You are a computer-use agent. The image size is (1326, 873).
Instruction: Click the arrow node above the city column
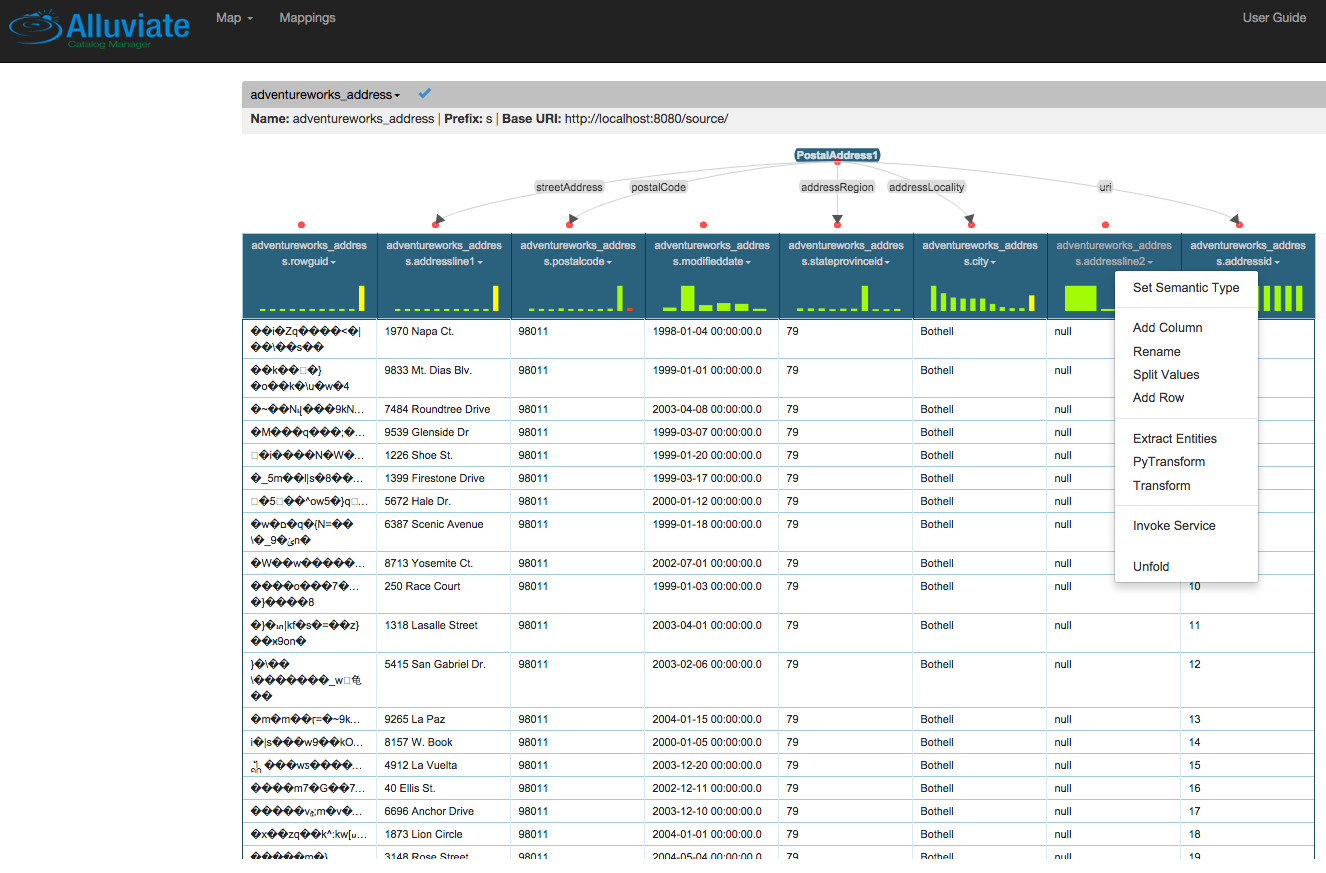point(970,222)
